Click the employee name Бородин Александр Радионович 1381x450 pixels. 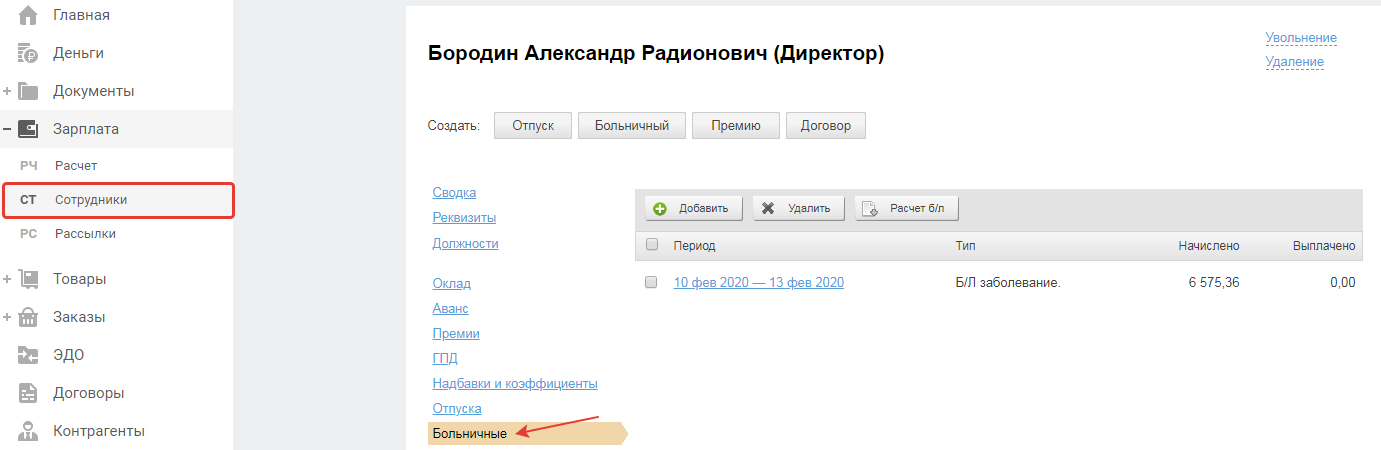[x=597, y=54]
